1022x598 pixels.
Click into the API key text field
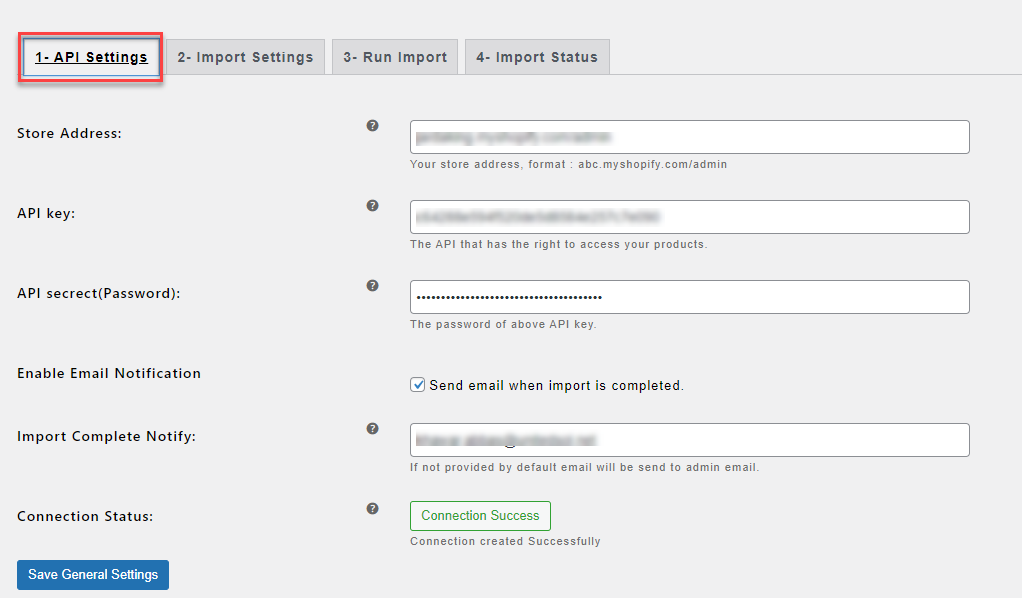(689, 217)
